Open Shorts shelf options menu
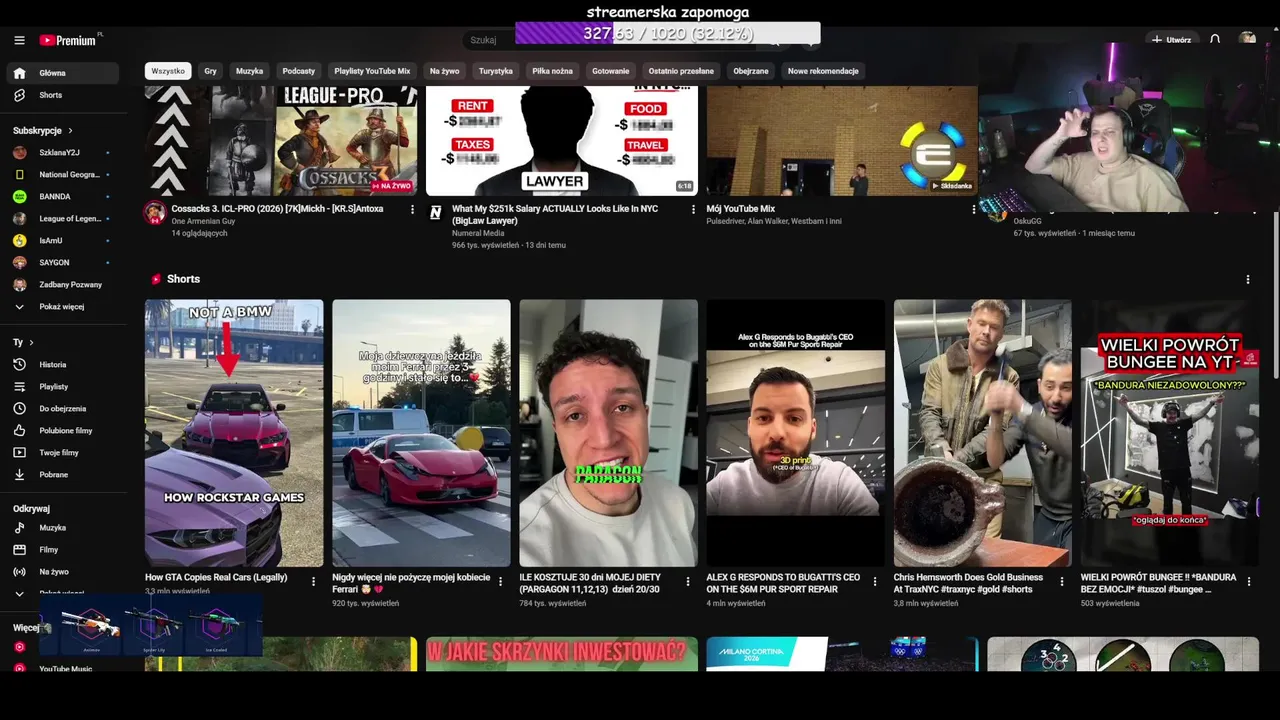Image resolution: width=1280 pixels, height=720 pixels. pyautogui.click(x=1247, y=280)
